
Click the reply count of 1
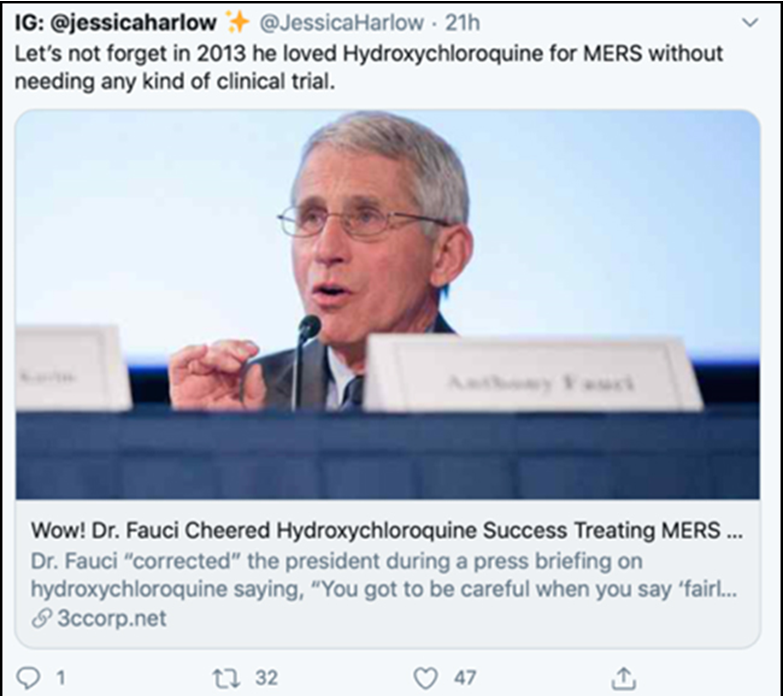pyautogui.click(x=61, y=678)
